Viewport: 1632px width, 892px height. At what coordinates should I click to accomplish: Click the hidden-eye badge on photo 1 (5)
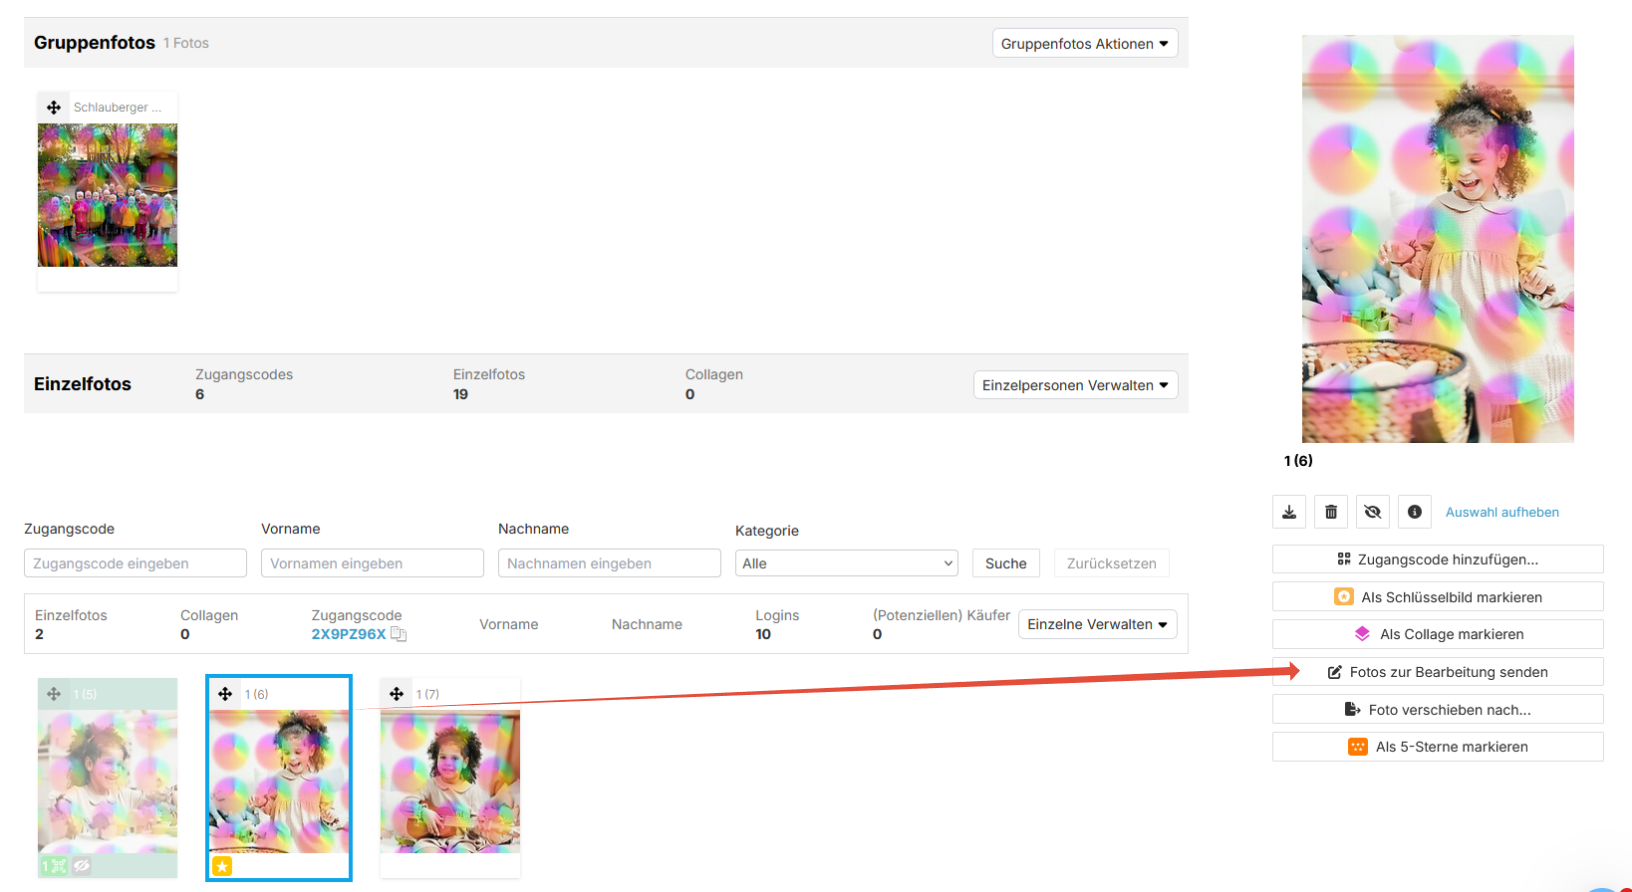point(82,866)
